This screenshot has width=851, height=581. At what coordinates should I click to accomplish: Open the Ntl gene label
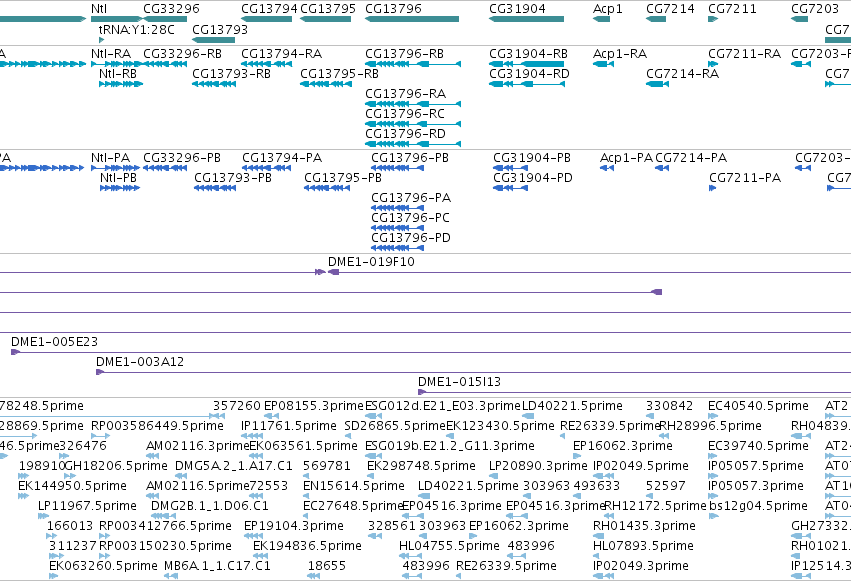coord(99,9)
